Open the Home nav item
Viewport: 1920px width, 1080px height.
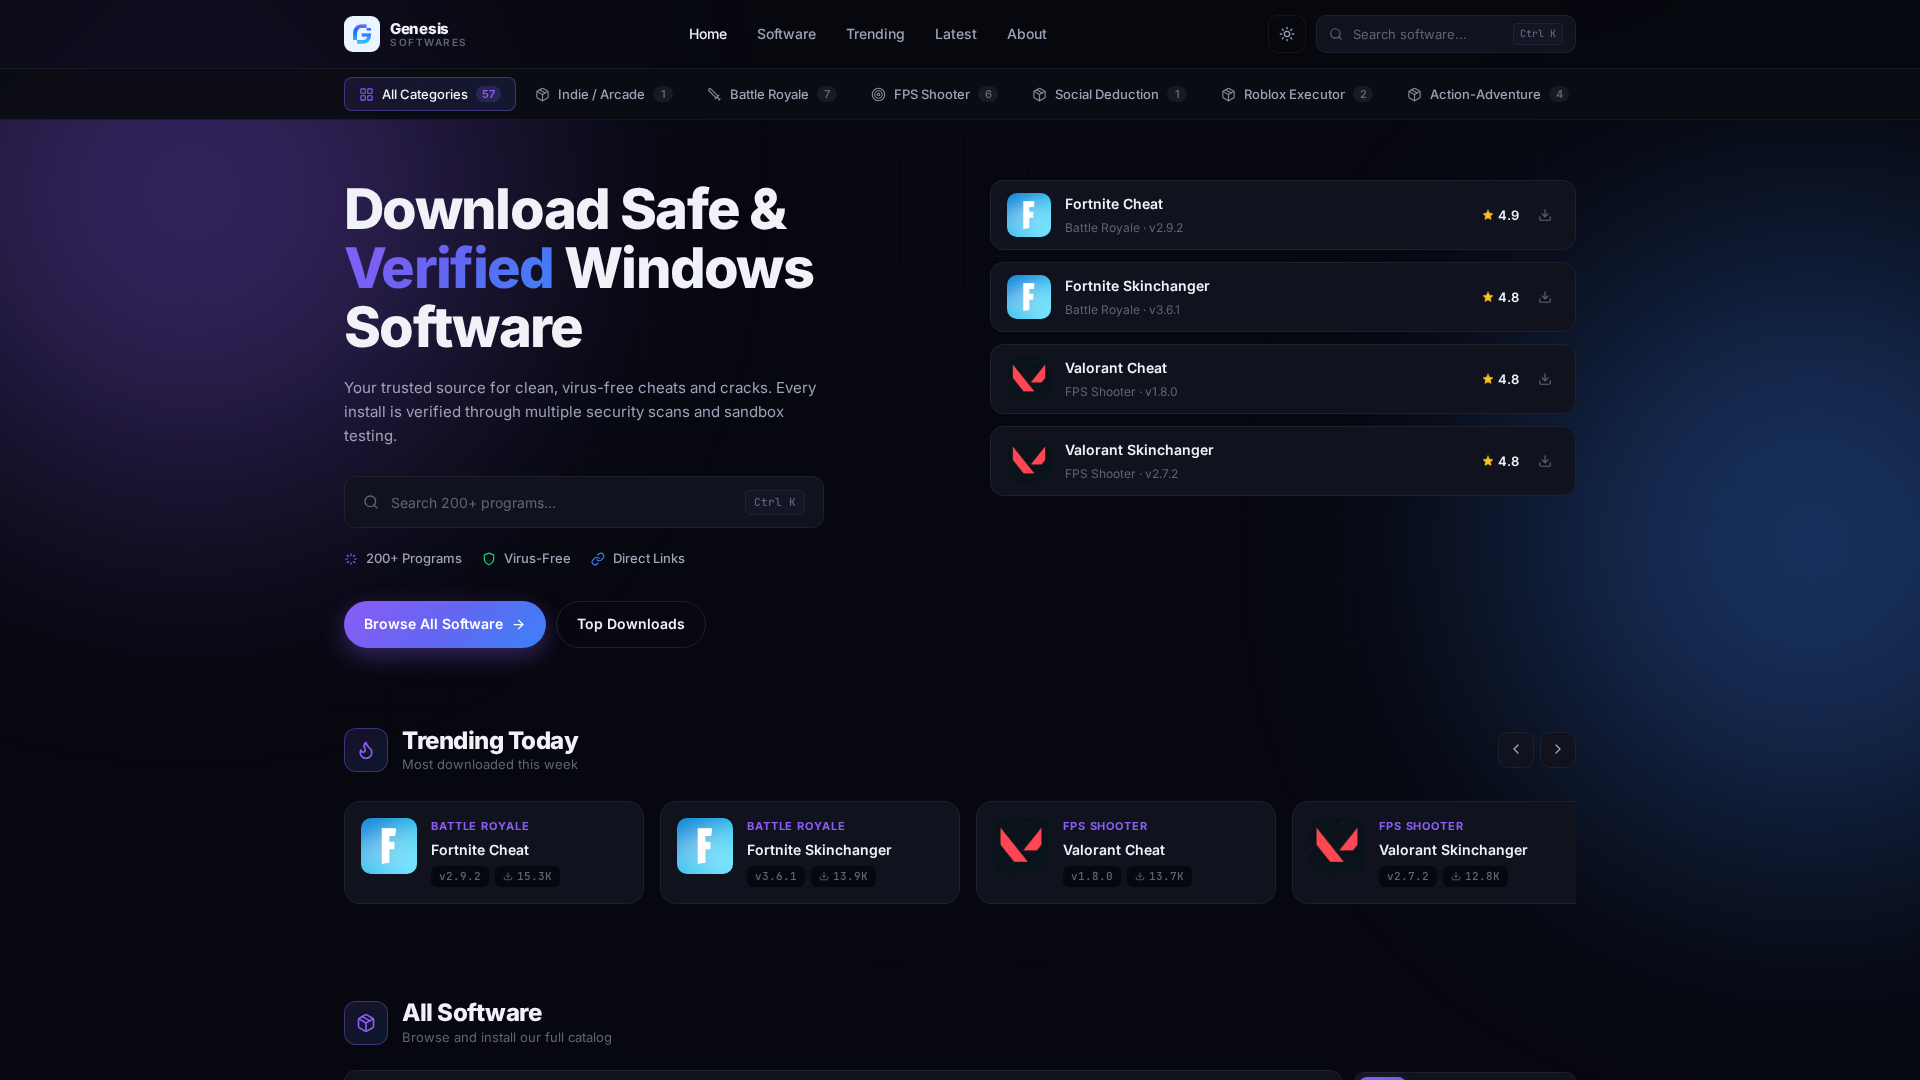708,34
